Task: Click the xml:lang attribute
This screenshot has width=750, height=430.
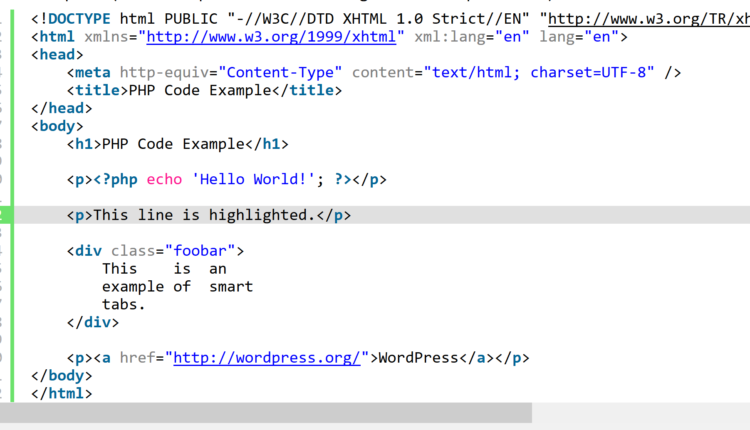Action: [450, 37]
